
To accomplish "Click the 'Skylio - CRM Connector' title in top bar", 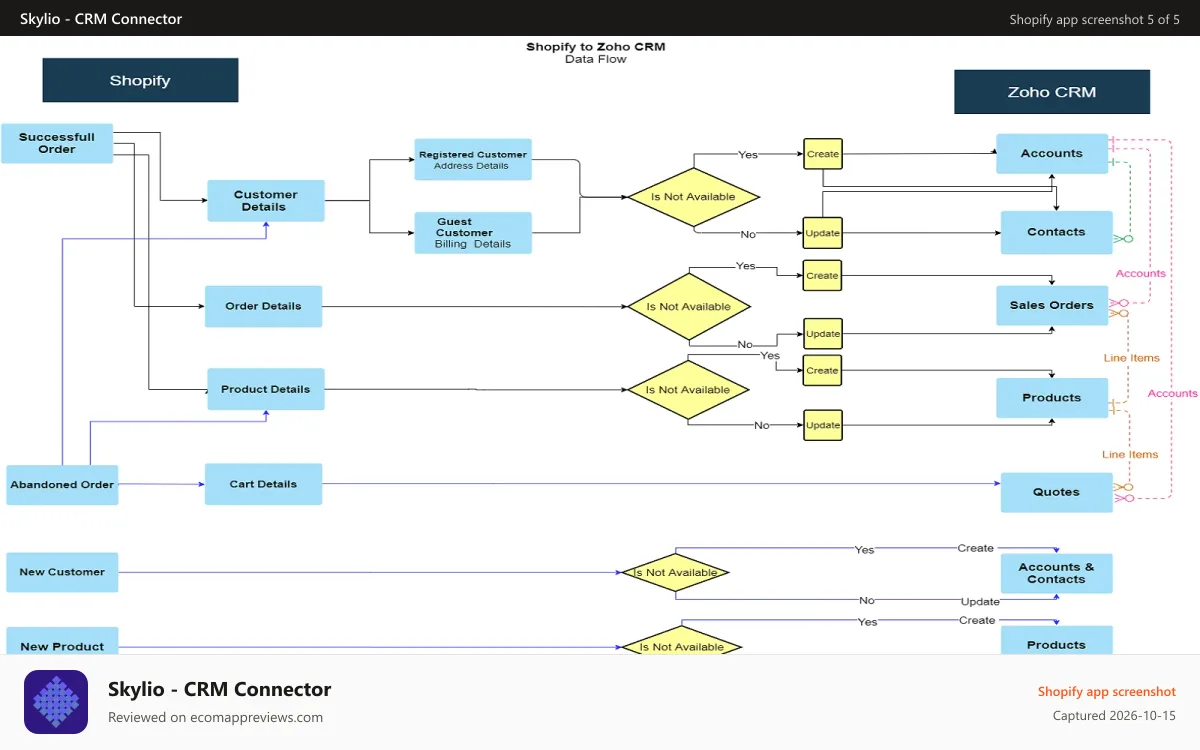I will coord(101,19).
